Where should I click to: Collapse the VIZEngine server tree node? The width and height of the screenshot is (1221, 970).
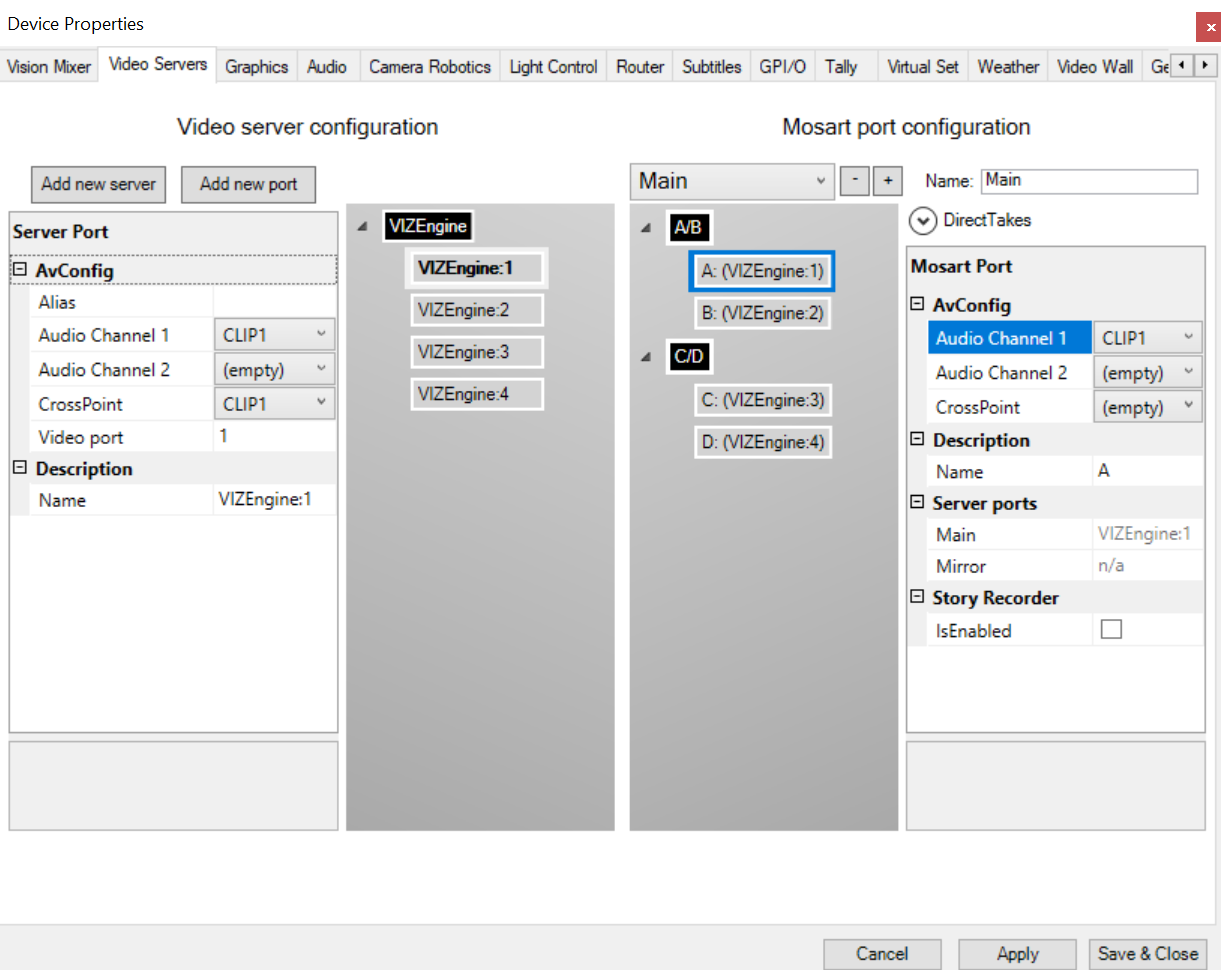362,227
